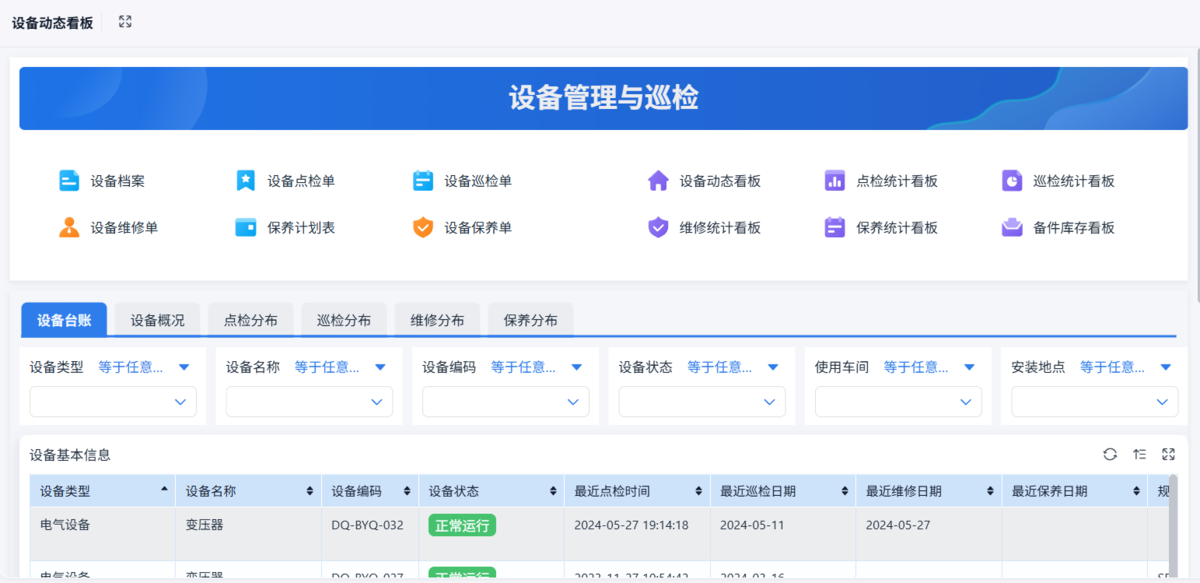This screenshot has width=1200, height=583.
Task: Open the 巡检统计看板 pie icon
Action: click(1012, 181)
